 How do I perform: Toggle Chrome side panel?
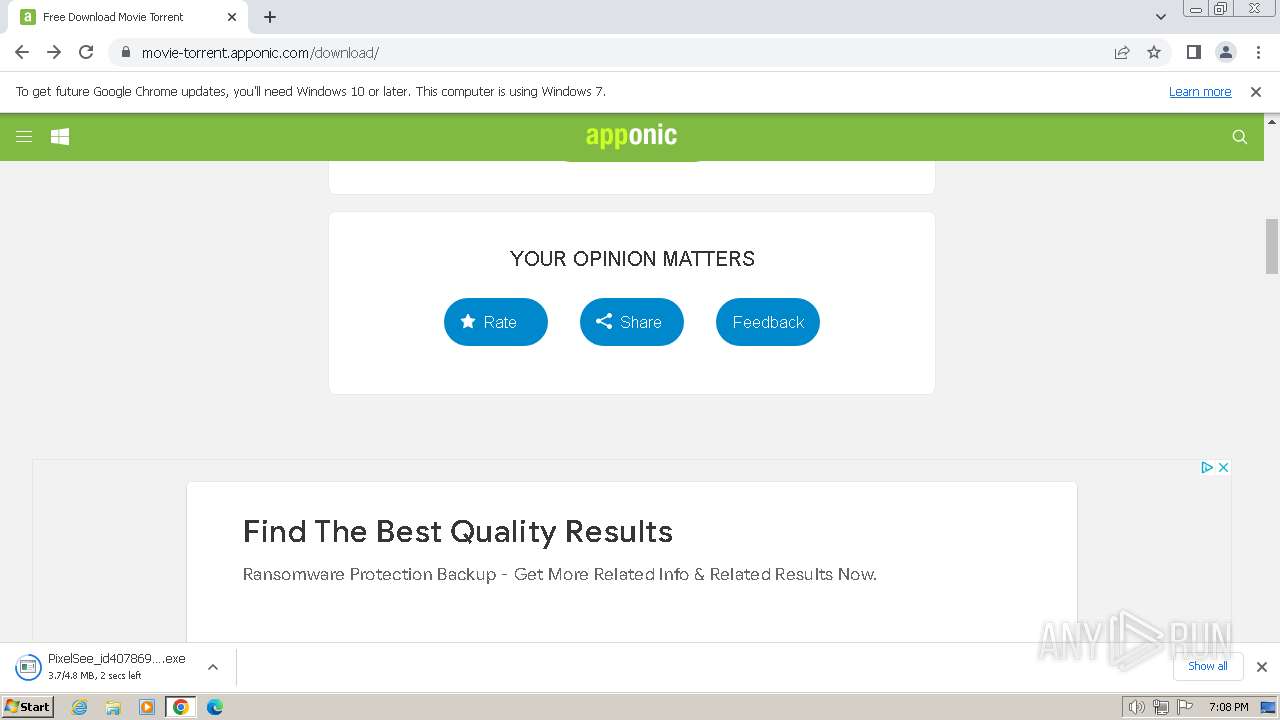(x=1193, y=52)
